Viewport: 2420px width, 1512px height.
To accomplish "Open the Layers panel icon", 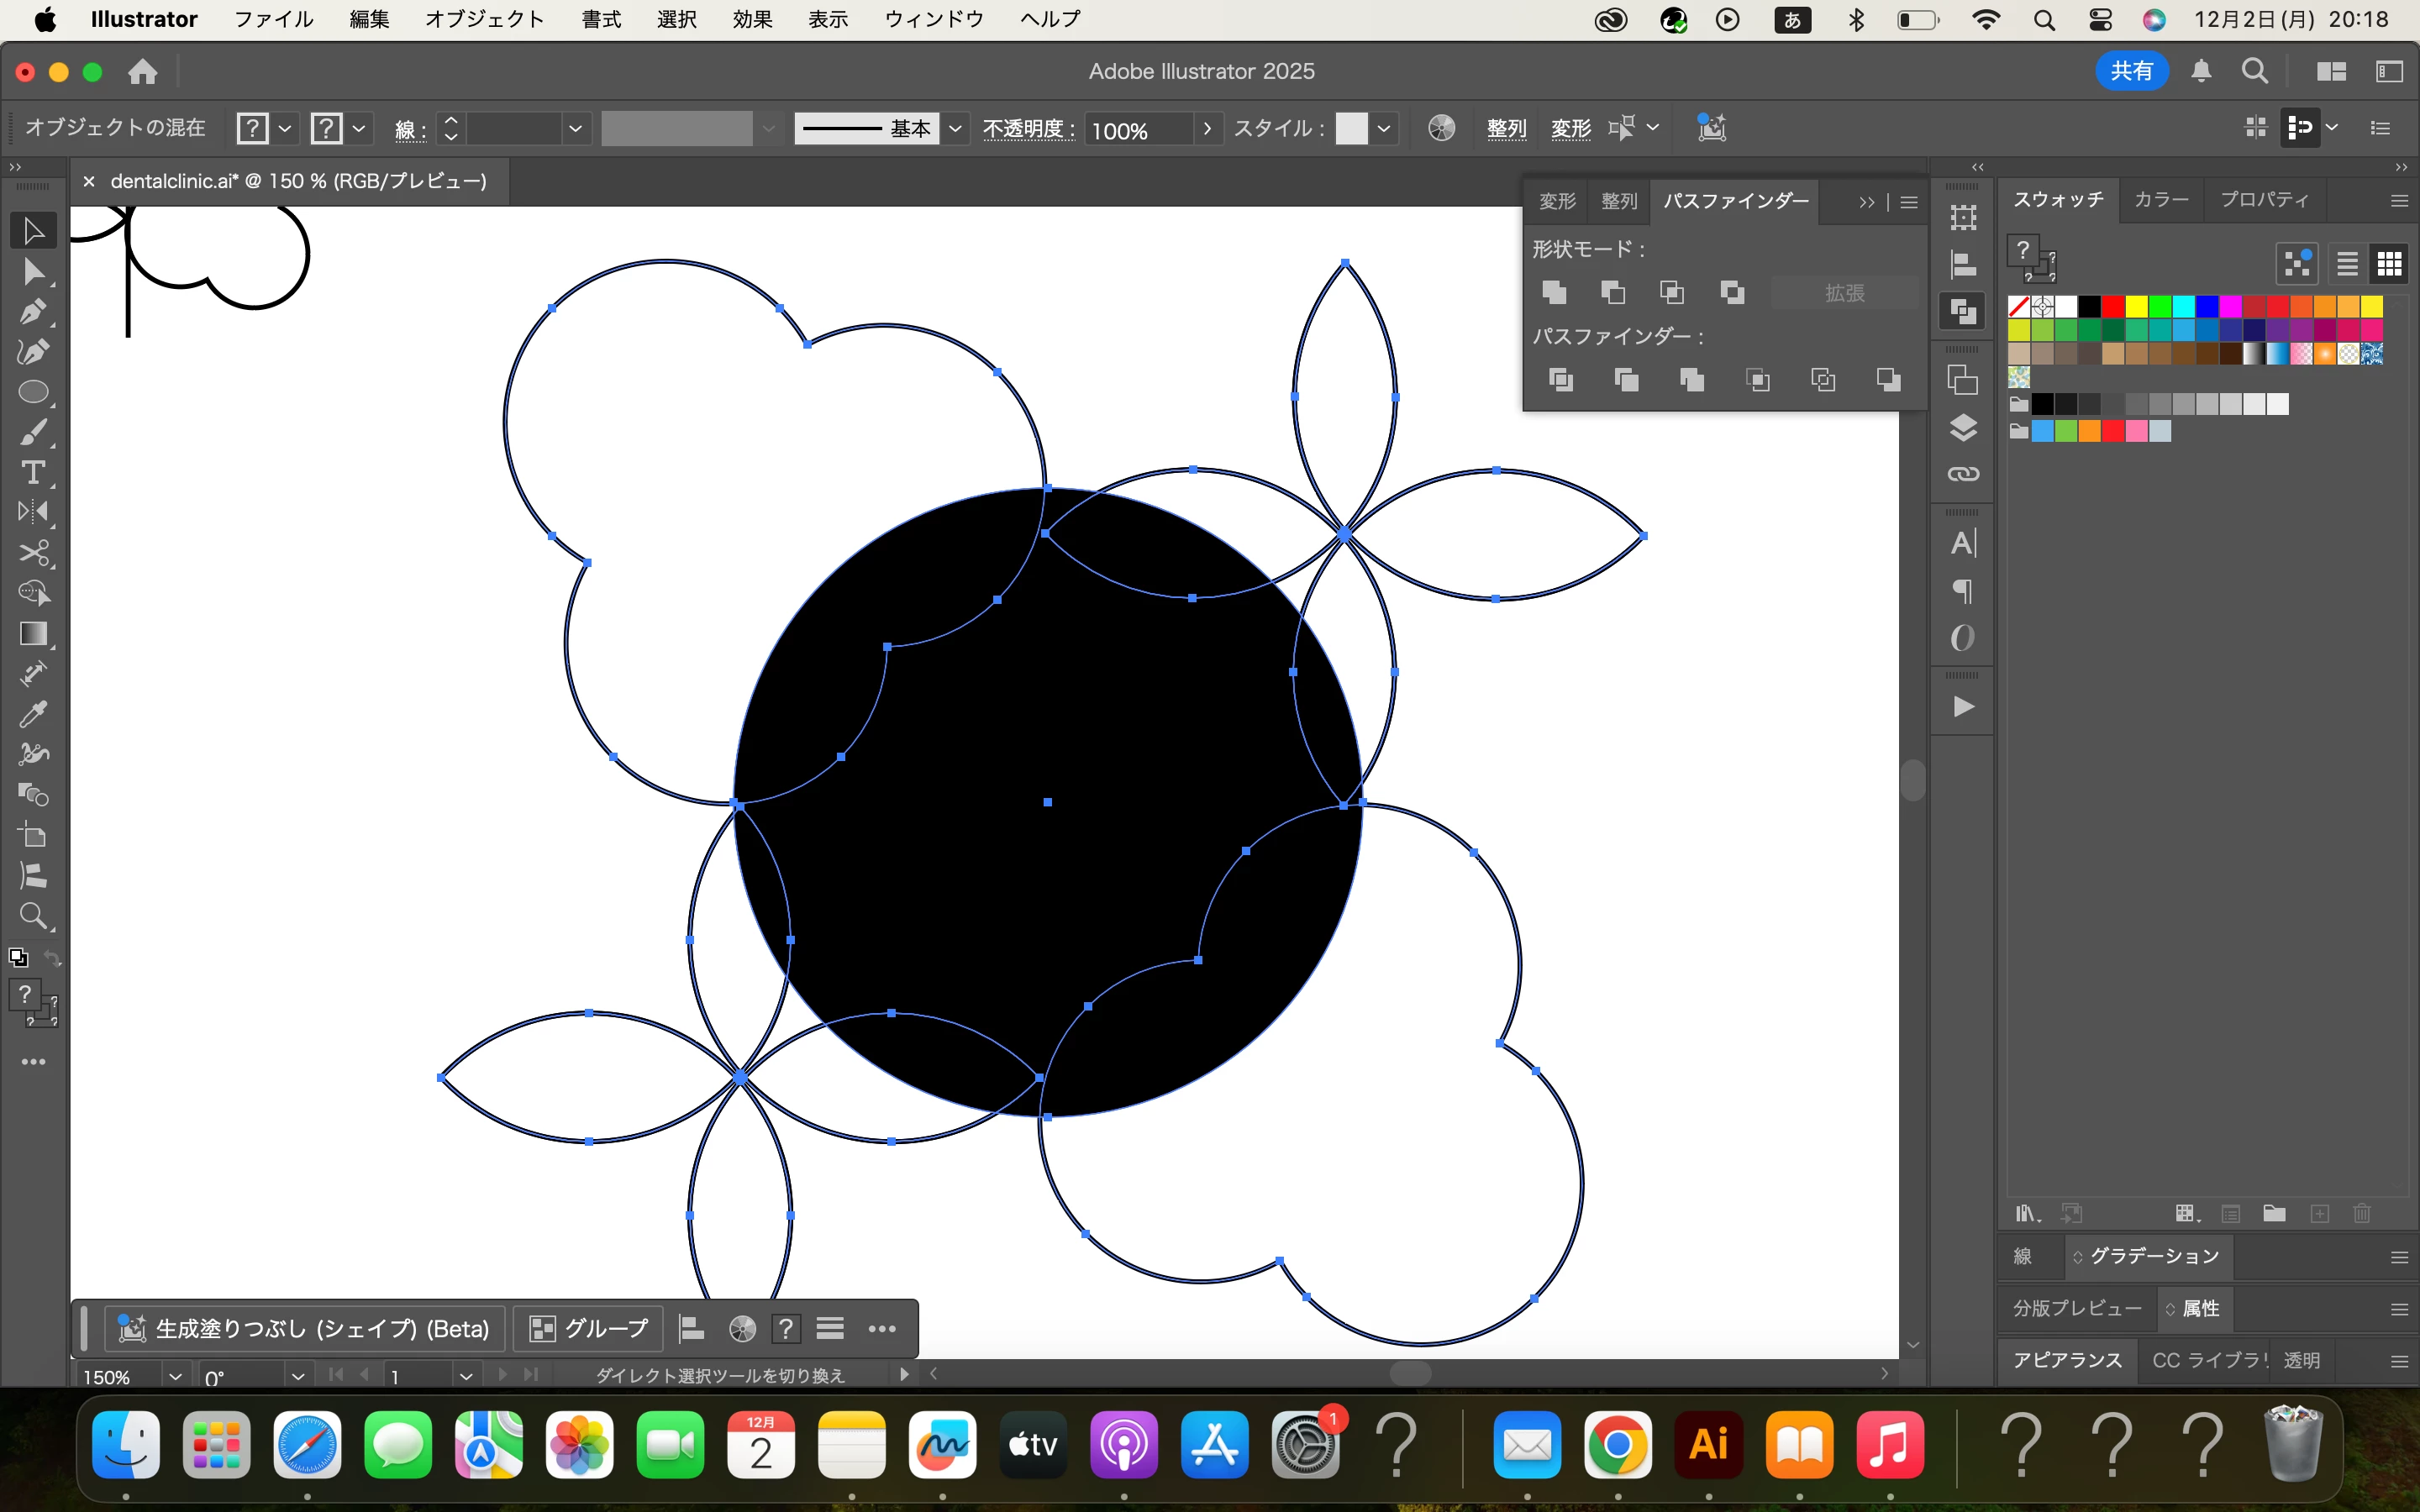I will [x=1963, y=428].
